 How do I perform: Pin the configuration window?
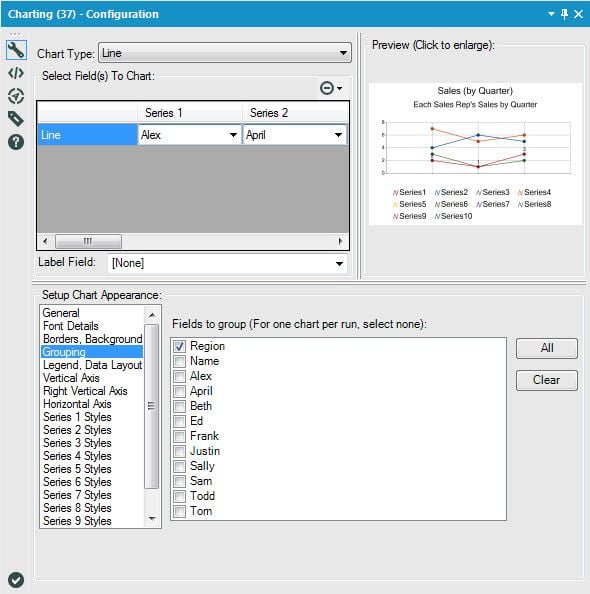[564, 14]
